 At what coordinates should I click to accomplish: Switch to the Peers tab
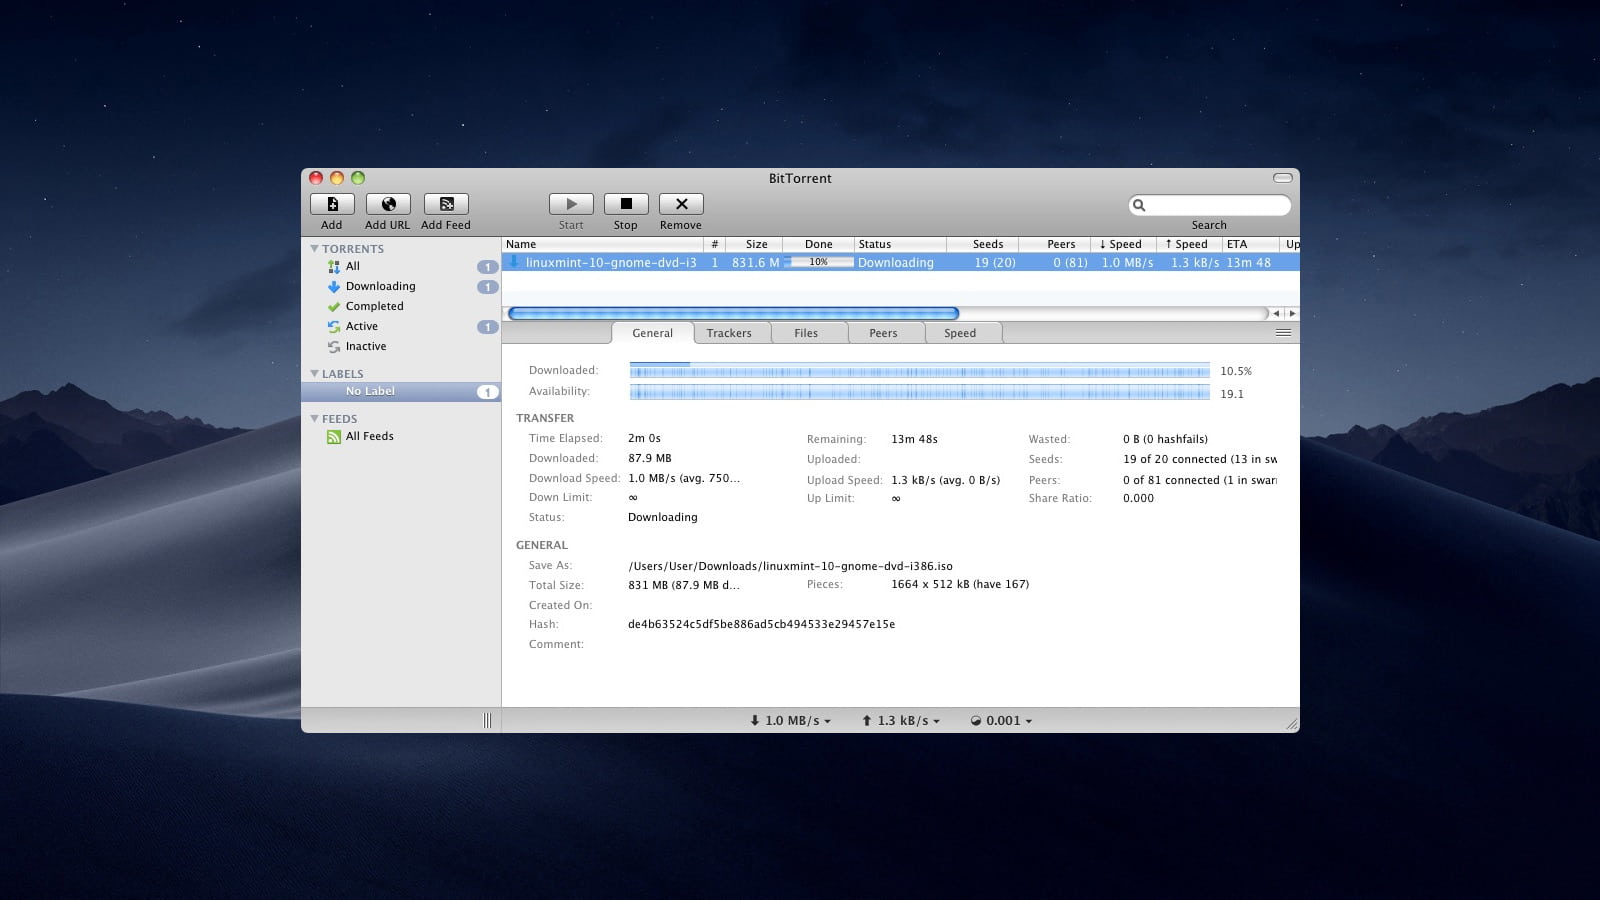(x=883, y=333)
